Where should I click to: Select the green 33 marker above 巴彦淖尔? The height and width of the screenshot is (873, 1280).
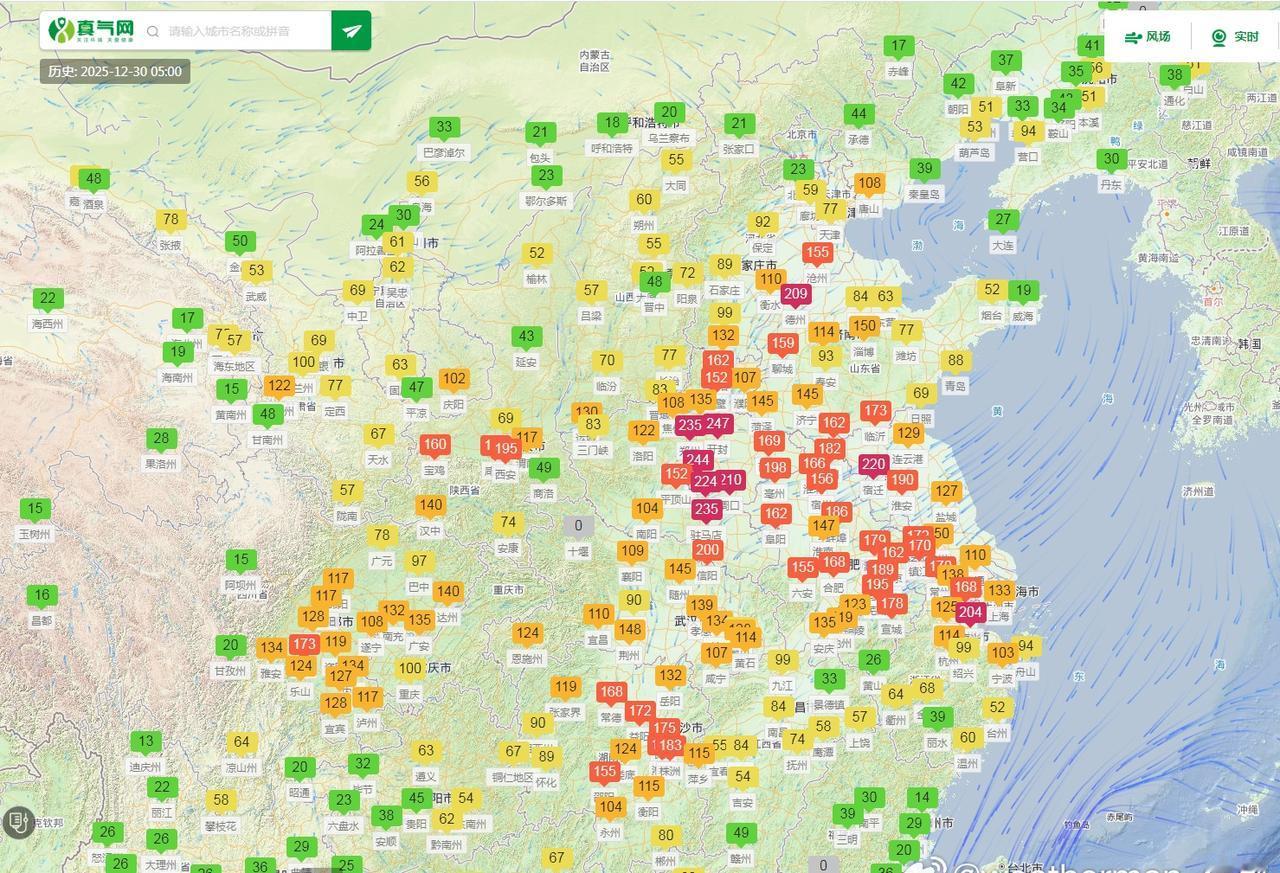click(444, 128)
